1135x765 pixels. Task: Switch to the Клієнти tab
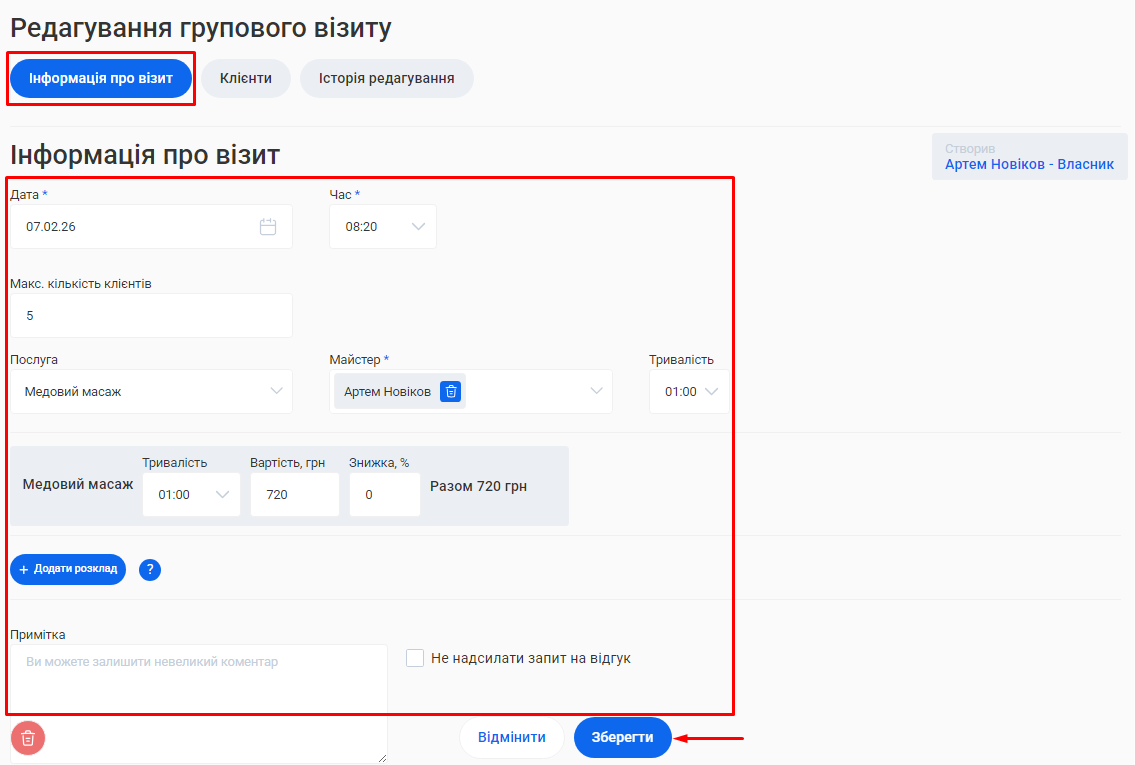(246, 78)
